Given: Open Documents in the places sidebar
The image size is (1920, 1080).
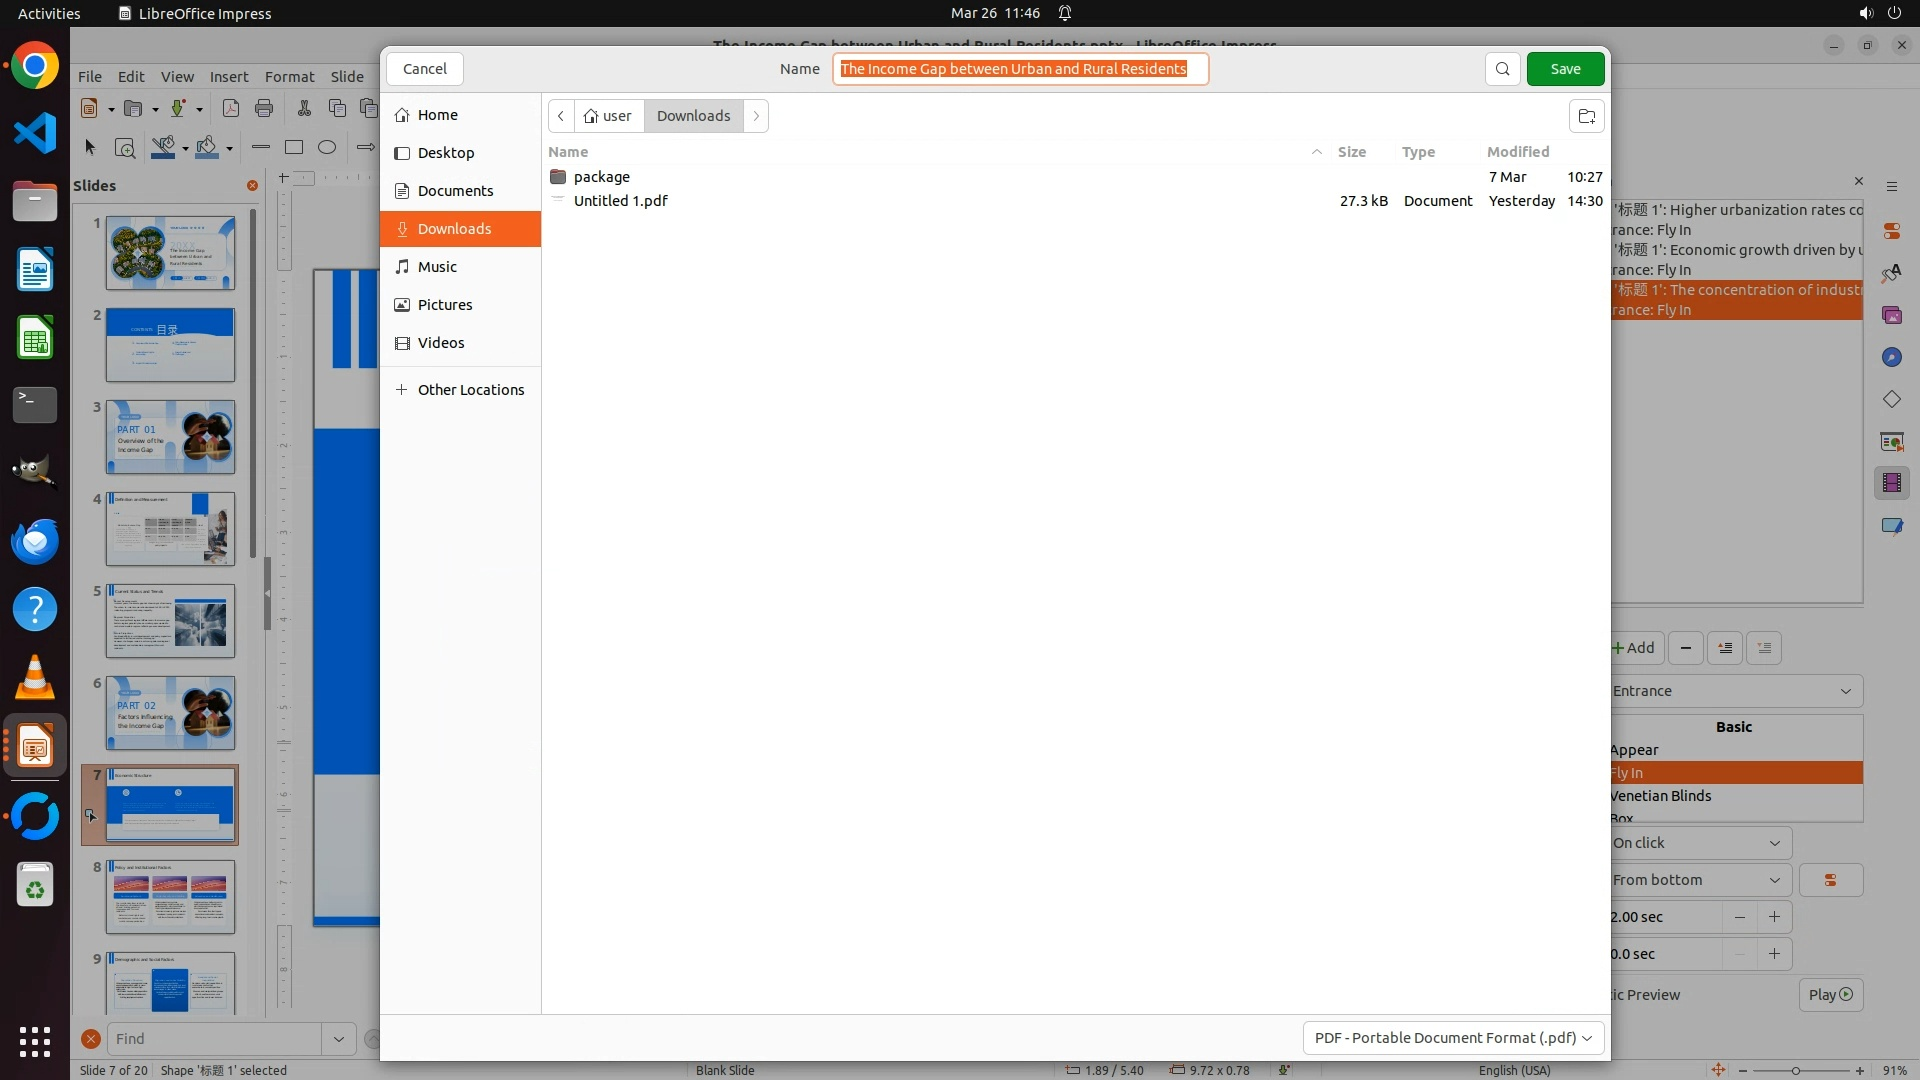Looking at the screenshot, I should [455, 191].
